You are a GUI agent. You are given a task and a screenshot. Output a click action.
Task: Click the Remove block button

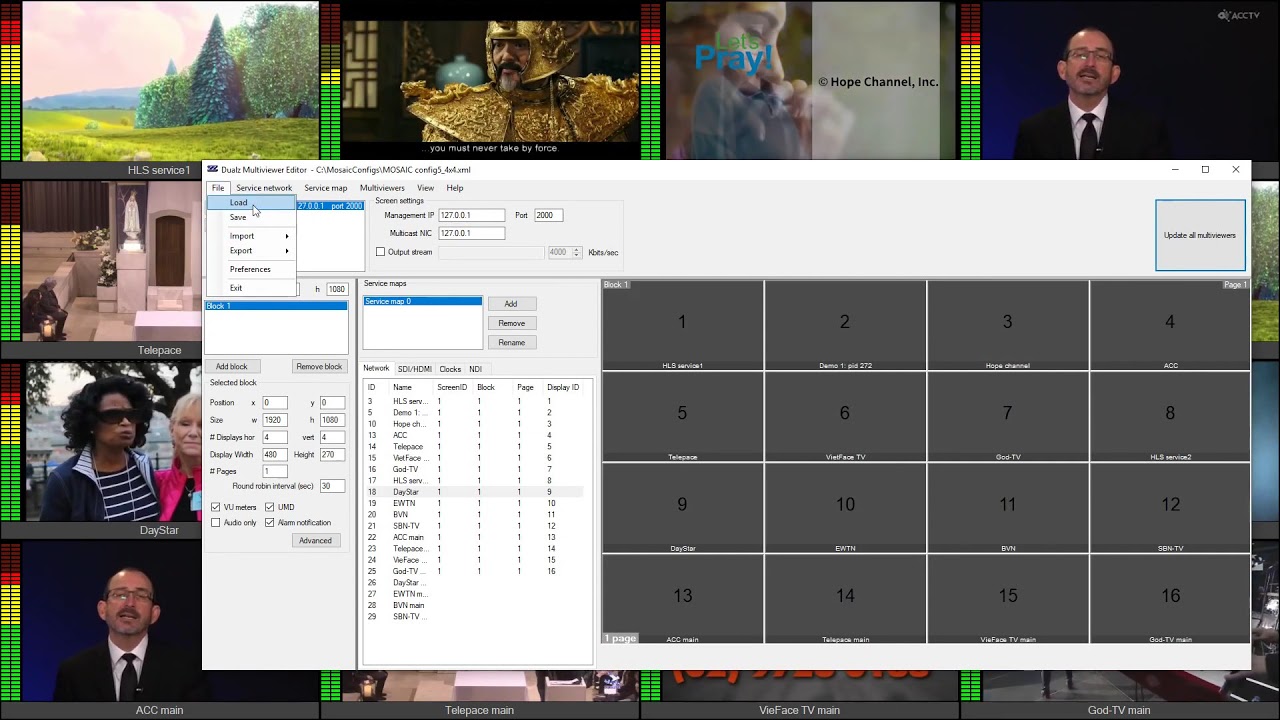pyautogui.click(x=319, y=367)
